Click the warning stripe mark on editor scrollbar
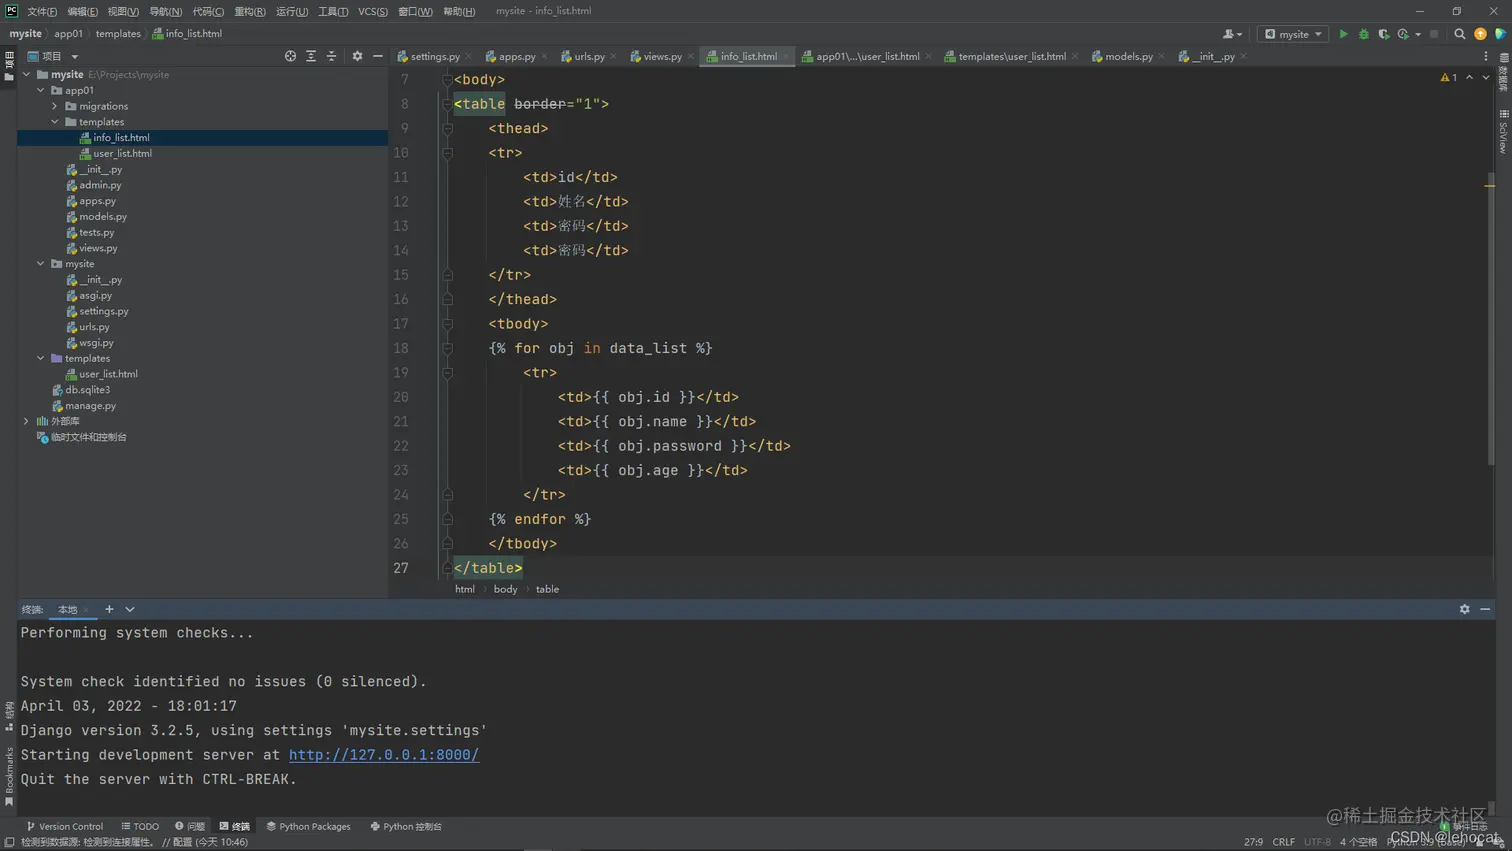1512x851 pixels. click(1489, 185)
